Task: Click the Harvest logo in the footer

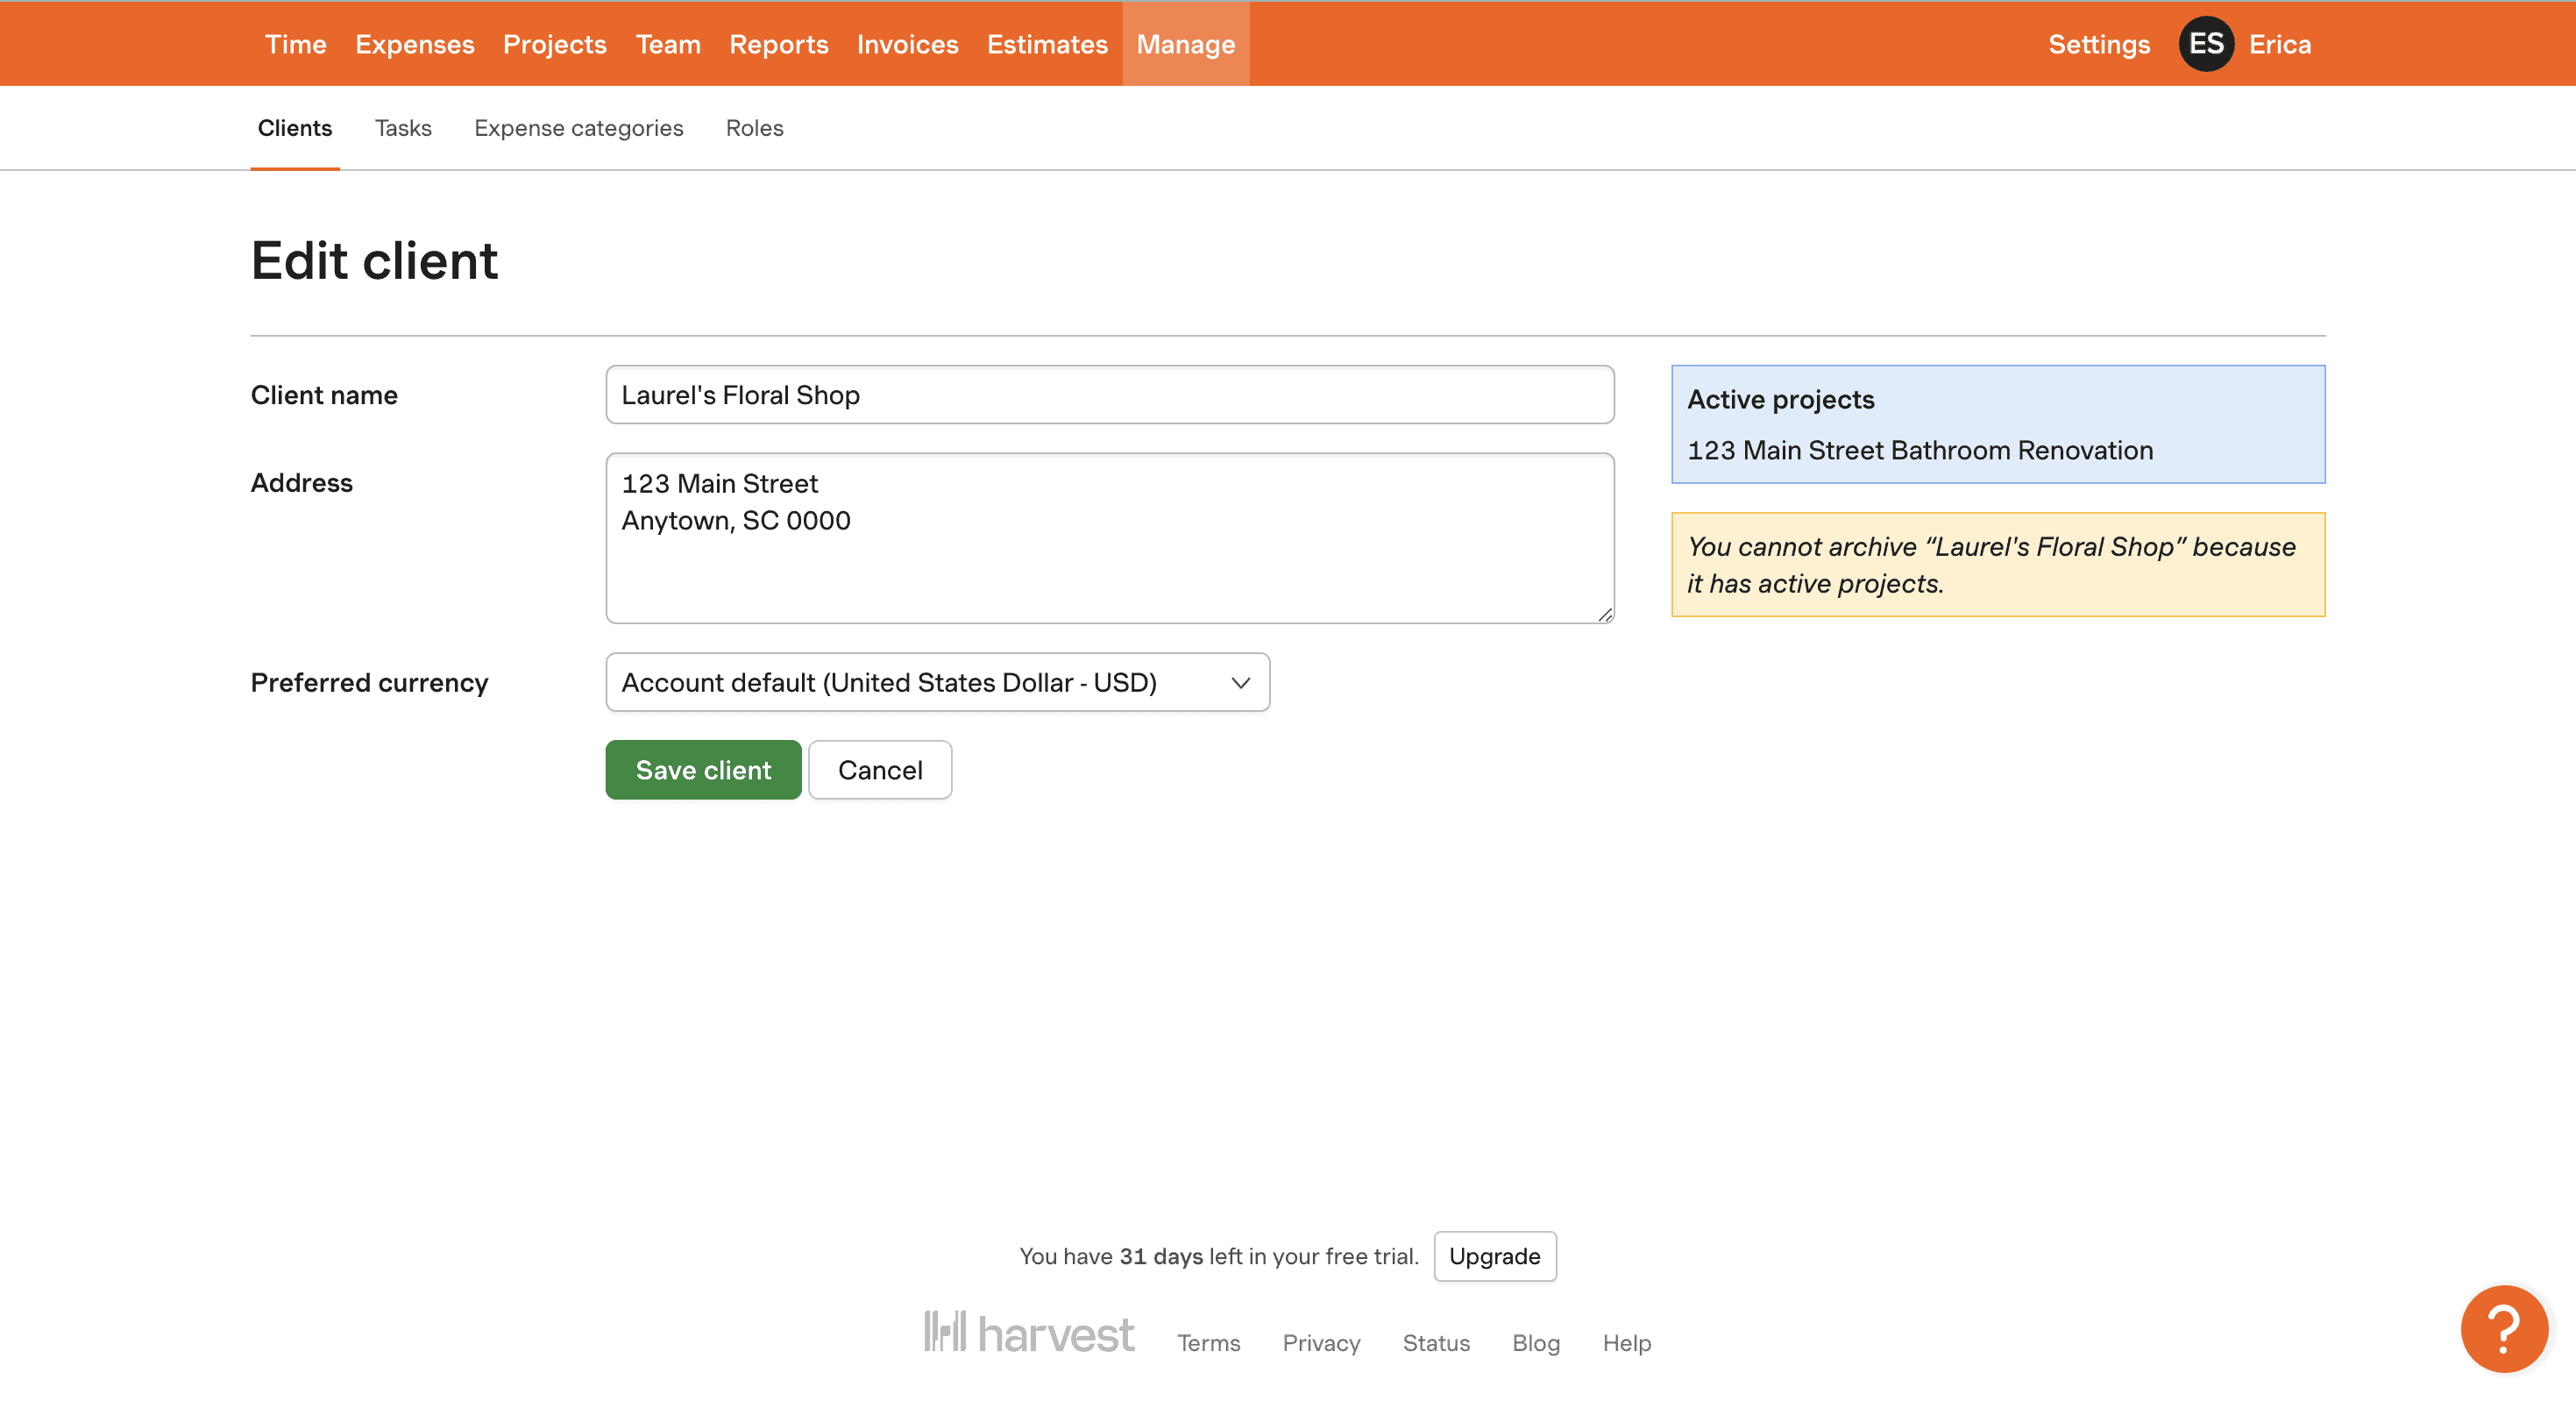Action: click(x=1028, y=1333)
